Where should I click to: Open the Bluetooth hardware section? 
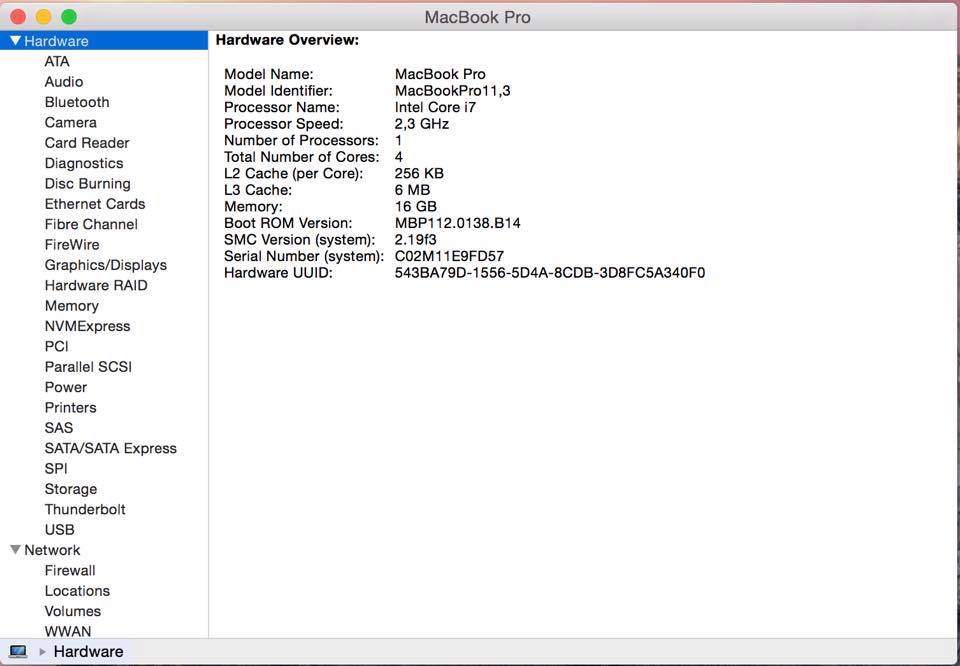pyautogui.click(x=77, y=102)
